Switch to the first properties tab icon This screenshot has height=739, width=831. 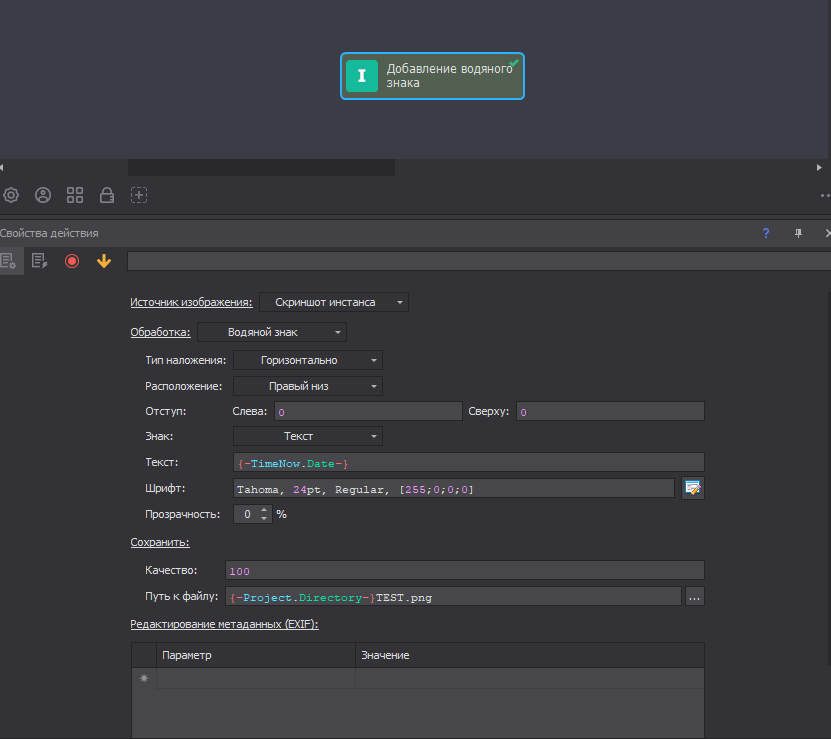[9, 261]
